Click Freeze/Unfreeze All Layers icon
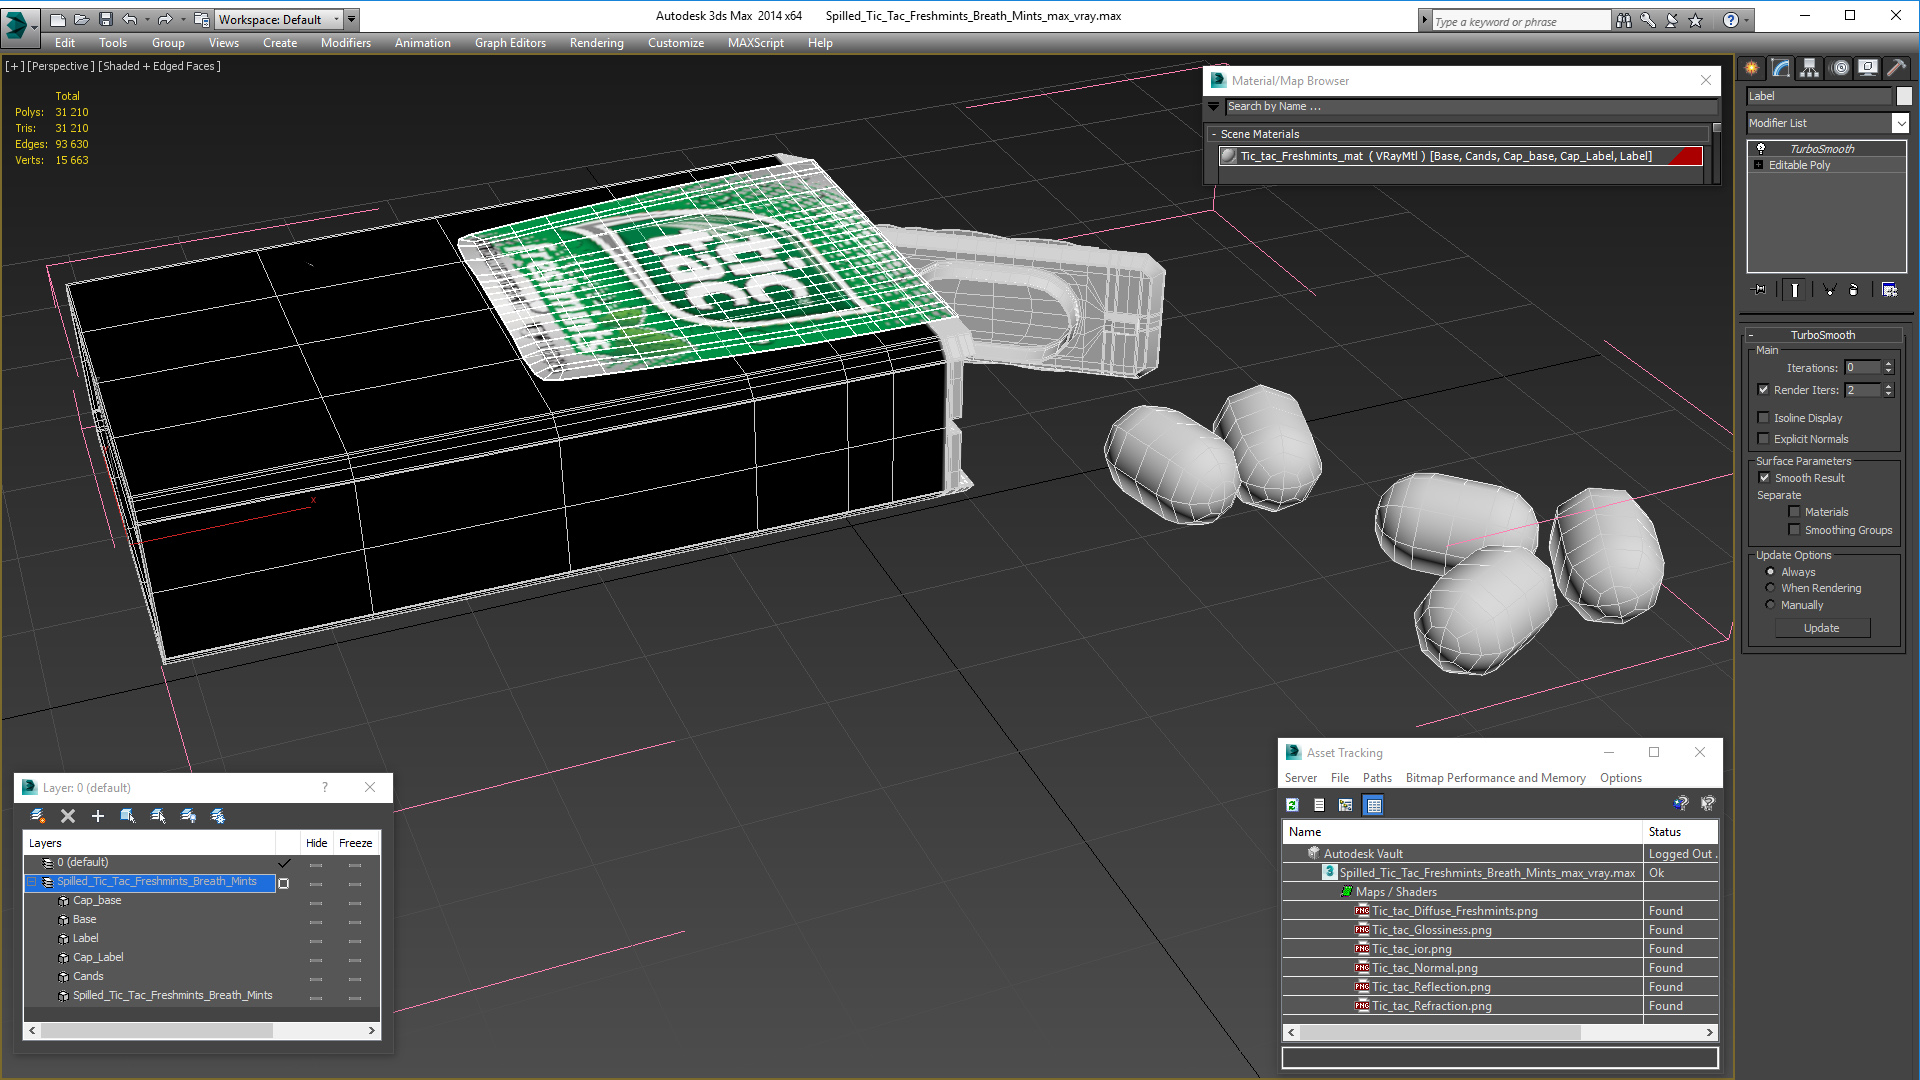This screenshot has height=1080, width=1920. point(218,816)
